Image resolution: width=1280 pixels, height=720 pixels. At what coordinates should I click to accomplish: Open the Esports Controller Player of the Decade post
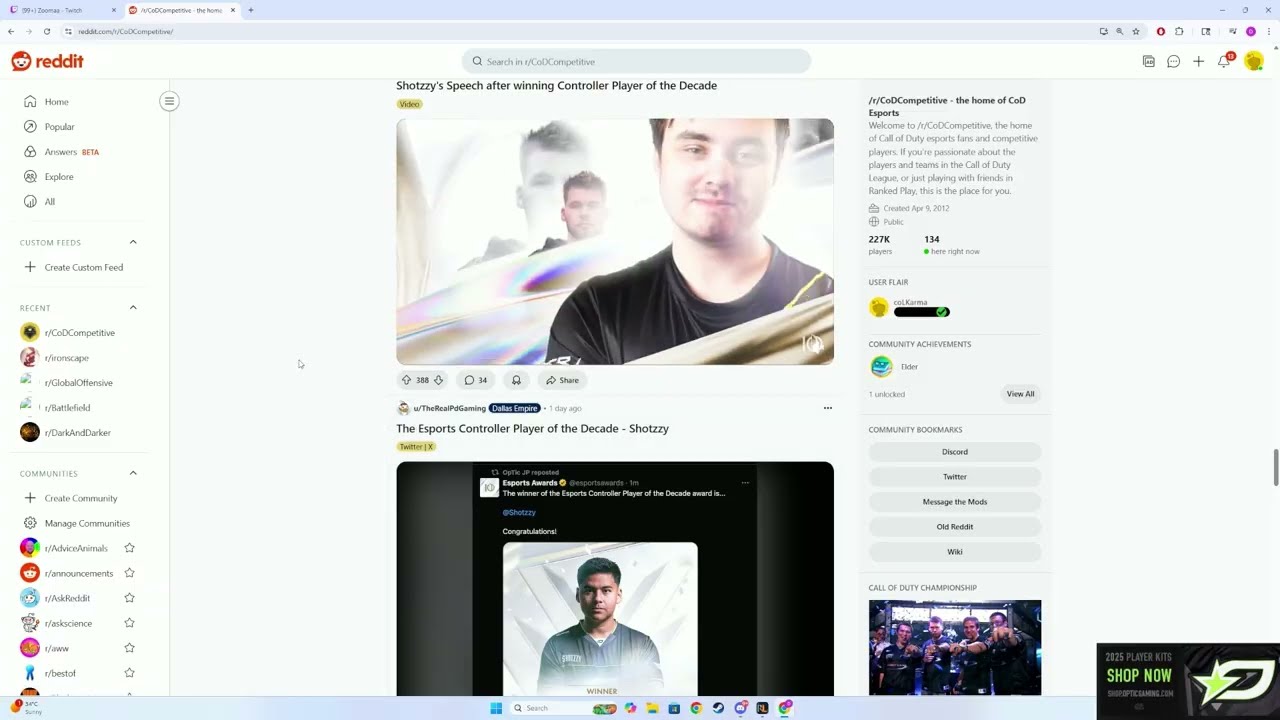(532, 428)
